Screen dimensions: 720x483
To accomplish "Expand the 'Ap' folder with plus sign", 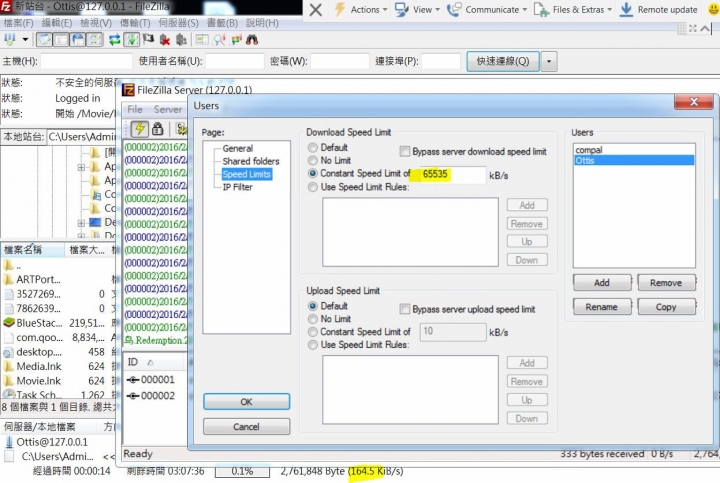I will click(81, 167).
